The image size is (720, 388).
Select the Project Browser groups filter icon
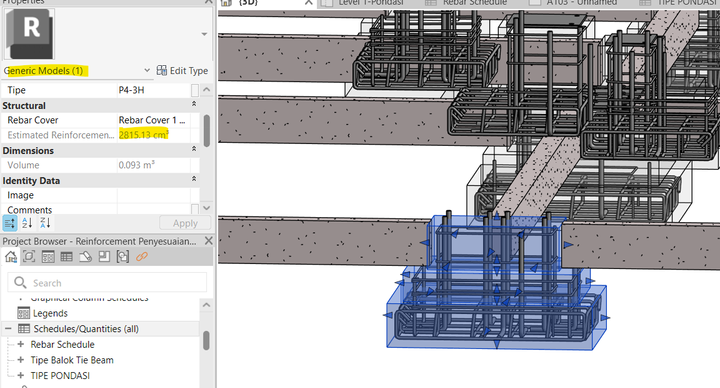pyautogui.click(x=123, y=256)
